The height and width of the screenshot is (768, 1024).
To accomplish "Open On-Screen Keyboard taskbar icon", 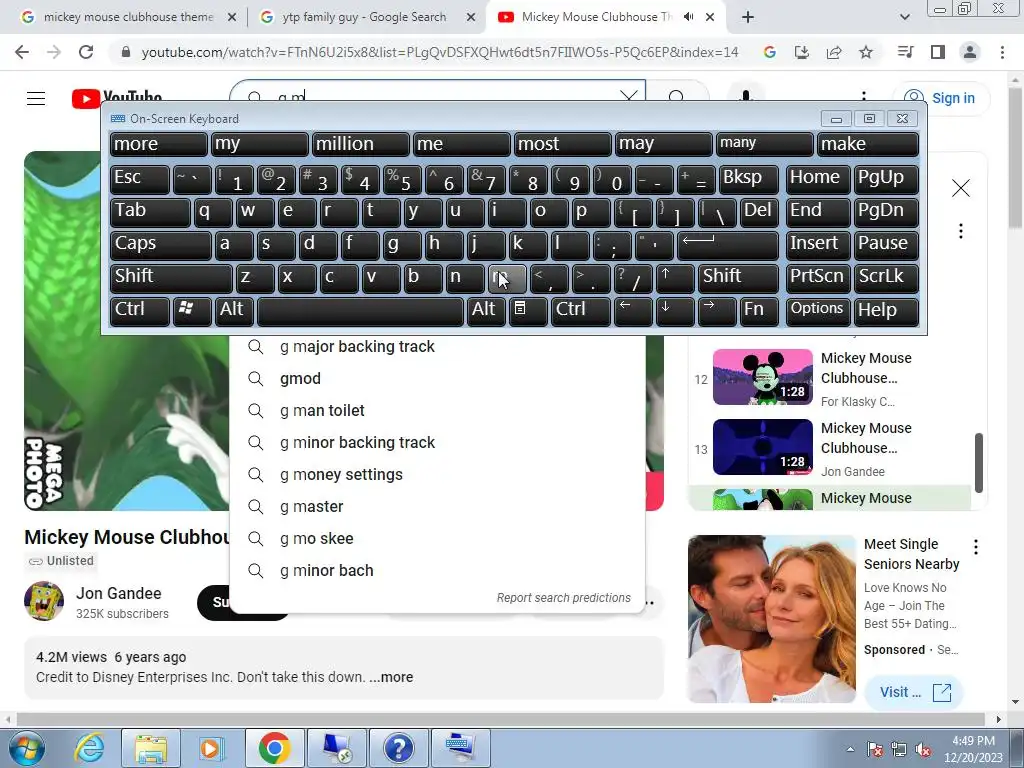I will click(x=460, y=748).
